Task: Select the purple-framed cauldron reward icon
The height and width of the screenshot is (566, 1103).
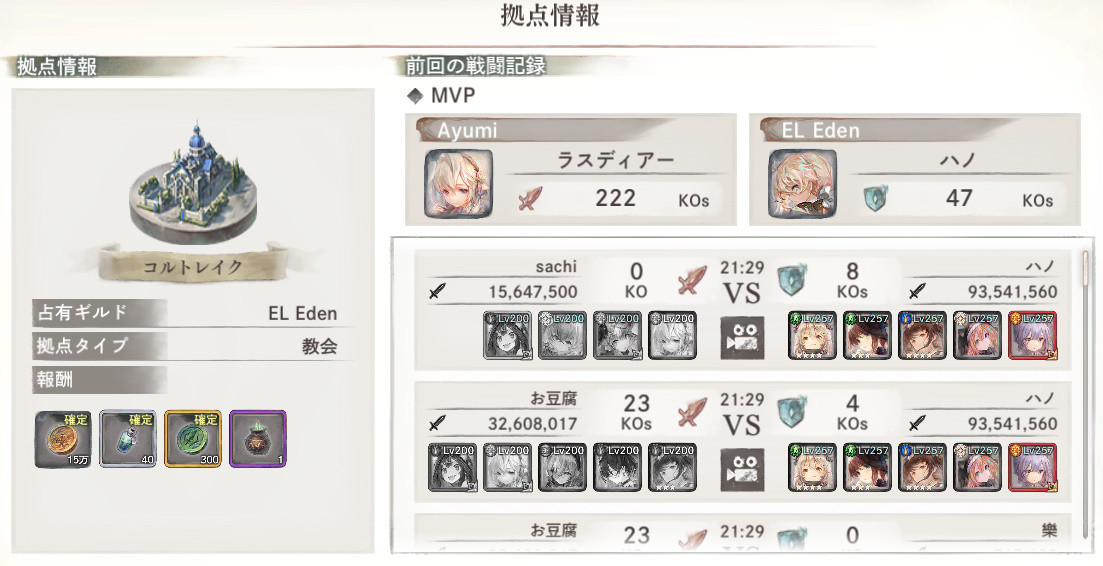Action: (257, 439)
